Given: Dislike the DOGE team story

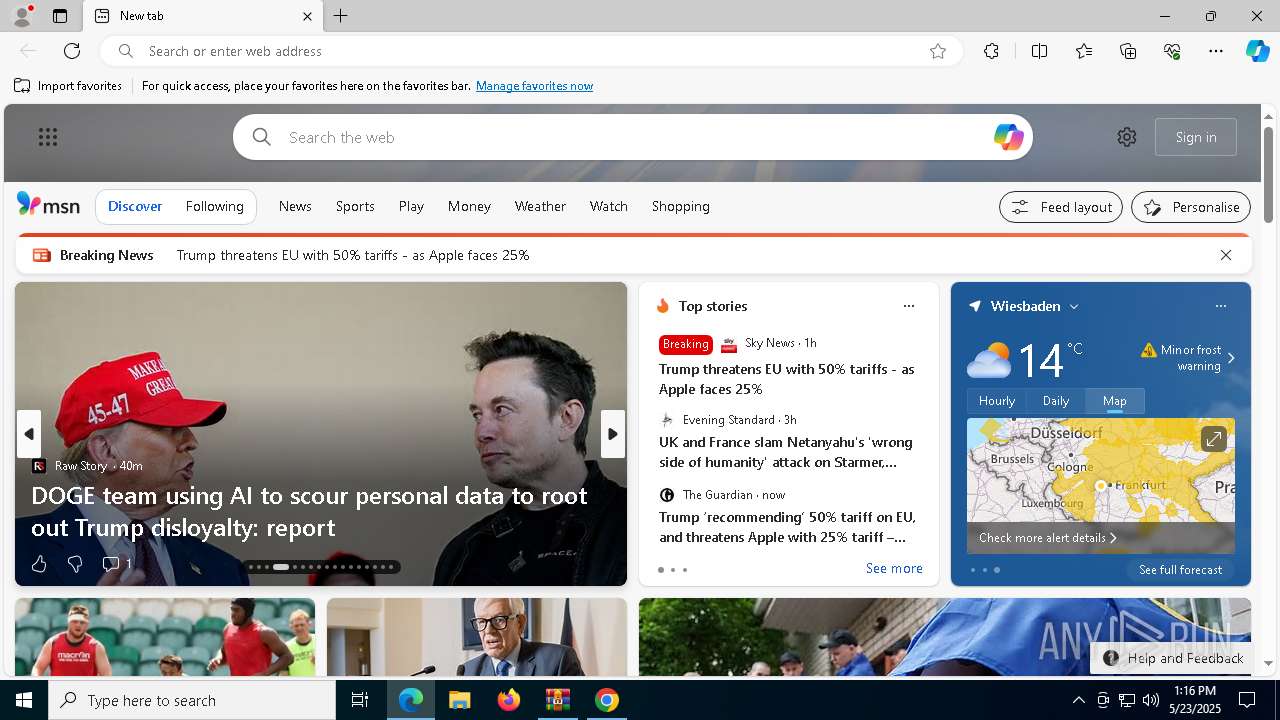Looking at the screenshot, I should coord(74,564).
